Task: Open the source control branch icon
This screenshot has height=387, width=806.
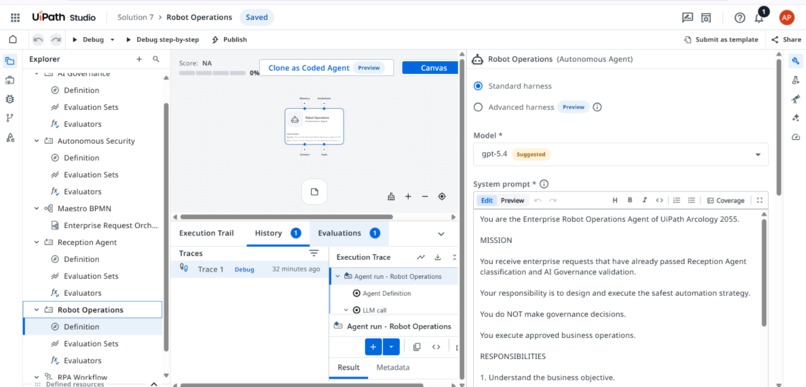Action: (x=9, y=118)
